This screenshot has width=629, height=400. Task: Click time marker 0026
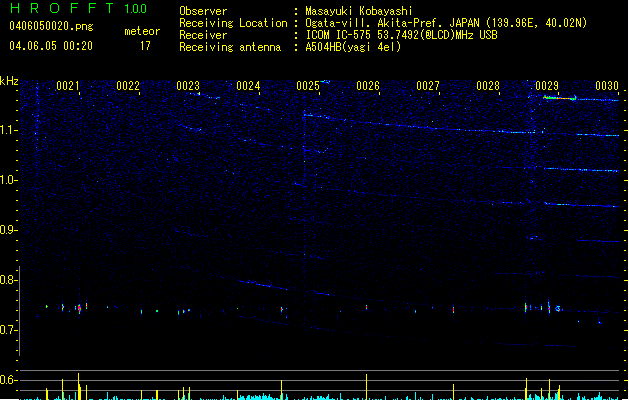point(368,86)
